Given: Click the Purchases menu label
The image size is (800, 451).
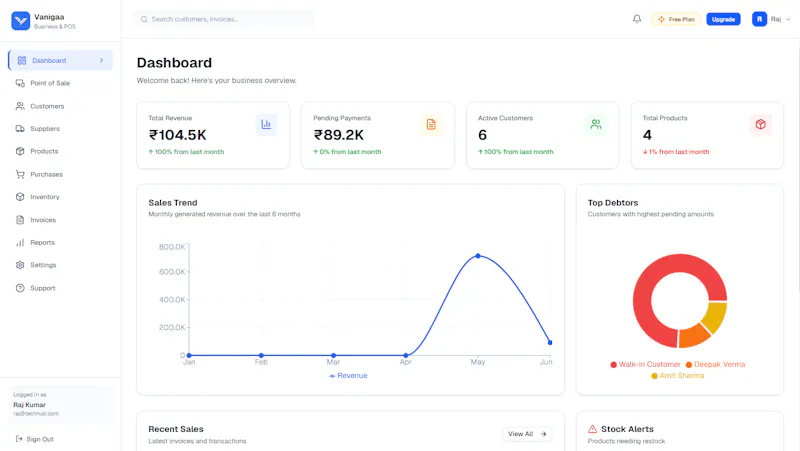Looking at the screenshot, I should coord(46,174).
